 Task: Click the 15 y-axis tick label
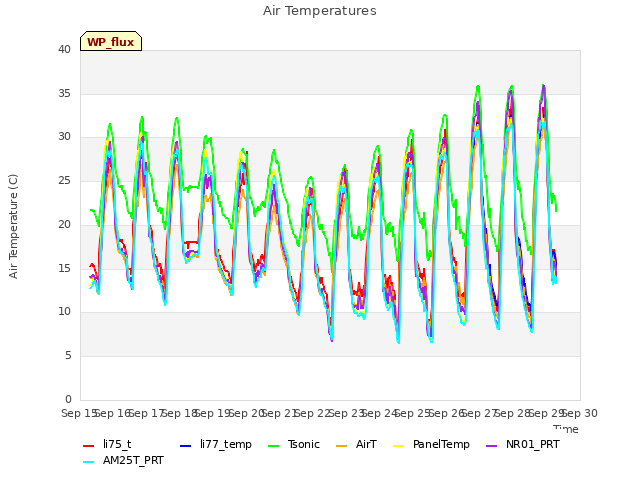pos(64,268)
